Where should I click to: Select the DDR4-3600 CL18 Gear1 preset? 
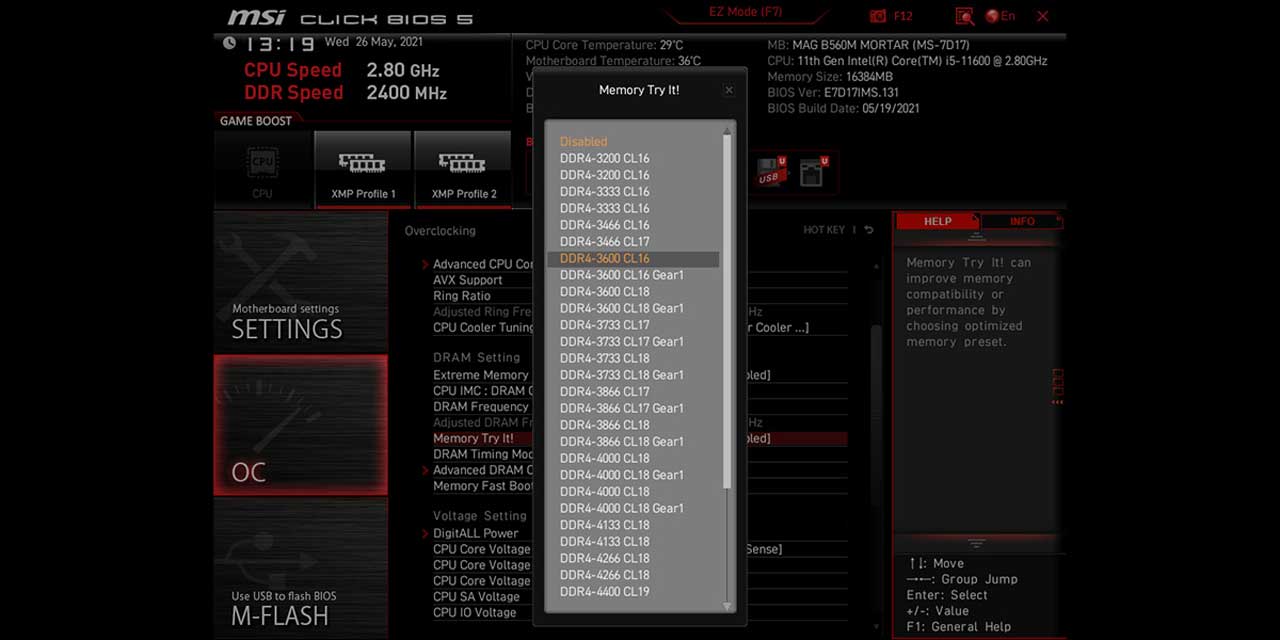click(621, 308)
